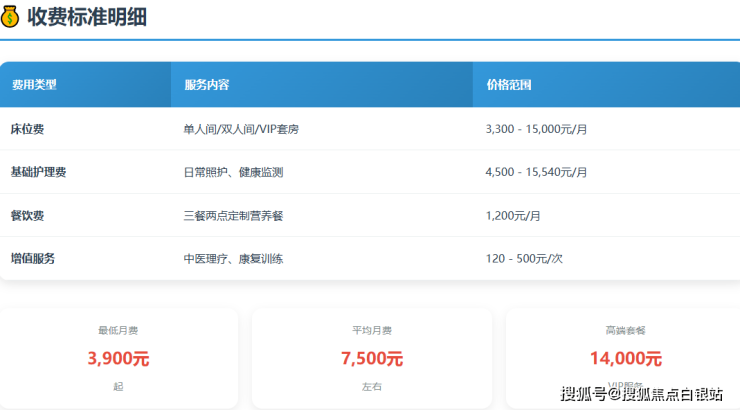The height and width of the screenshot is (410, 740).
Task: Open the 平均月费 7,500元 card
Action: (x=371, y=357)
